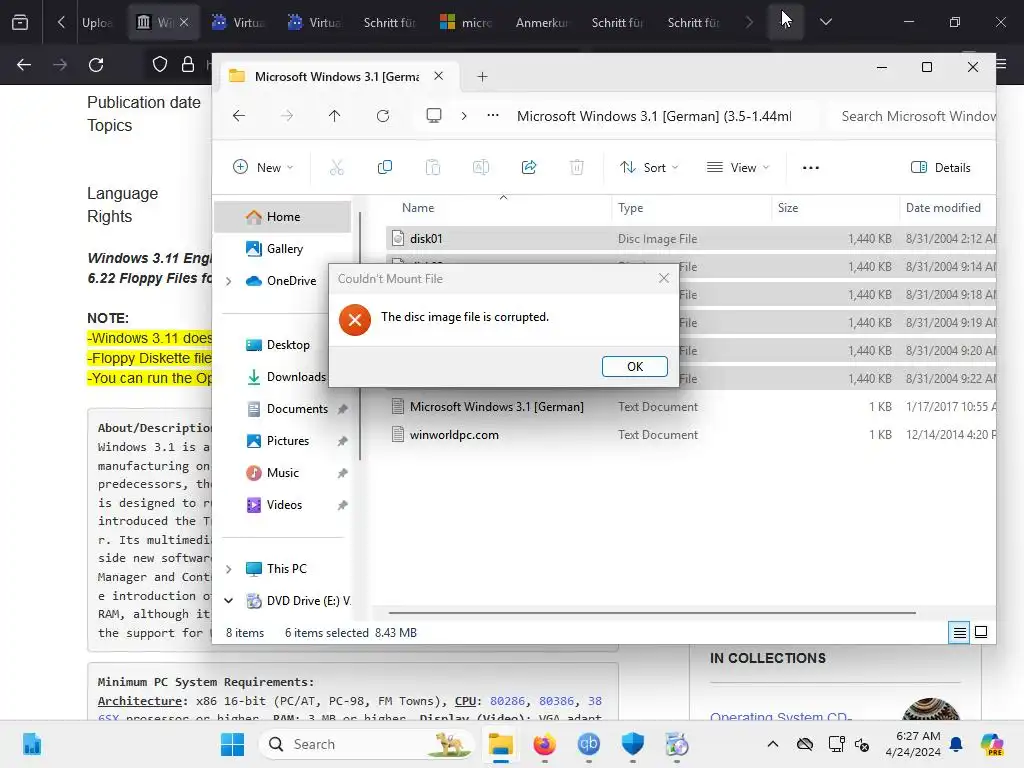
Task: Show hidden system tray icons
Action: [773, 744]
